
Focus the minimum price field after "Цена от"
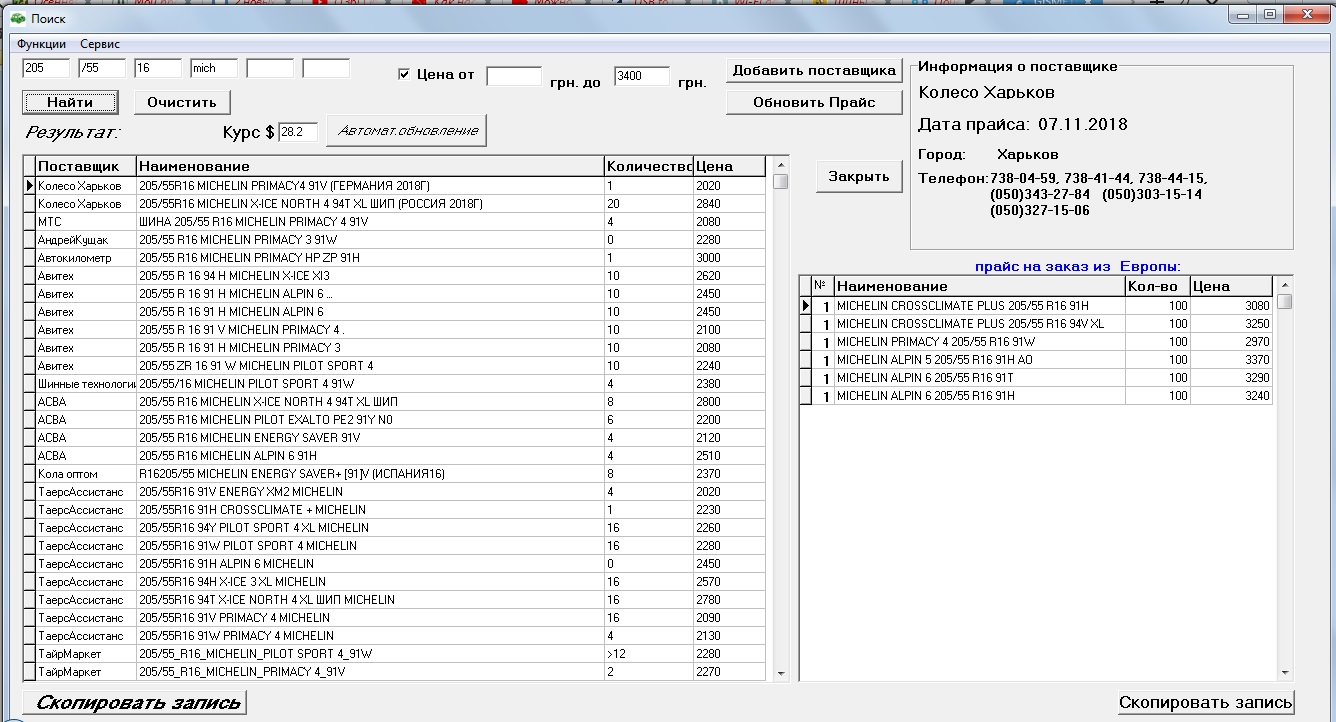514,77
